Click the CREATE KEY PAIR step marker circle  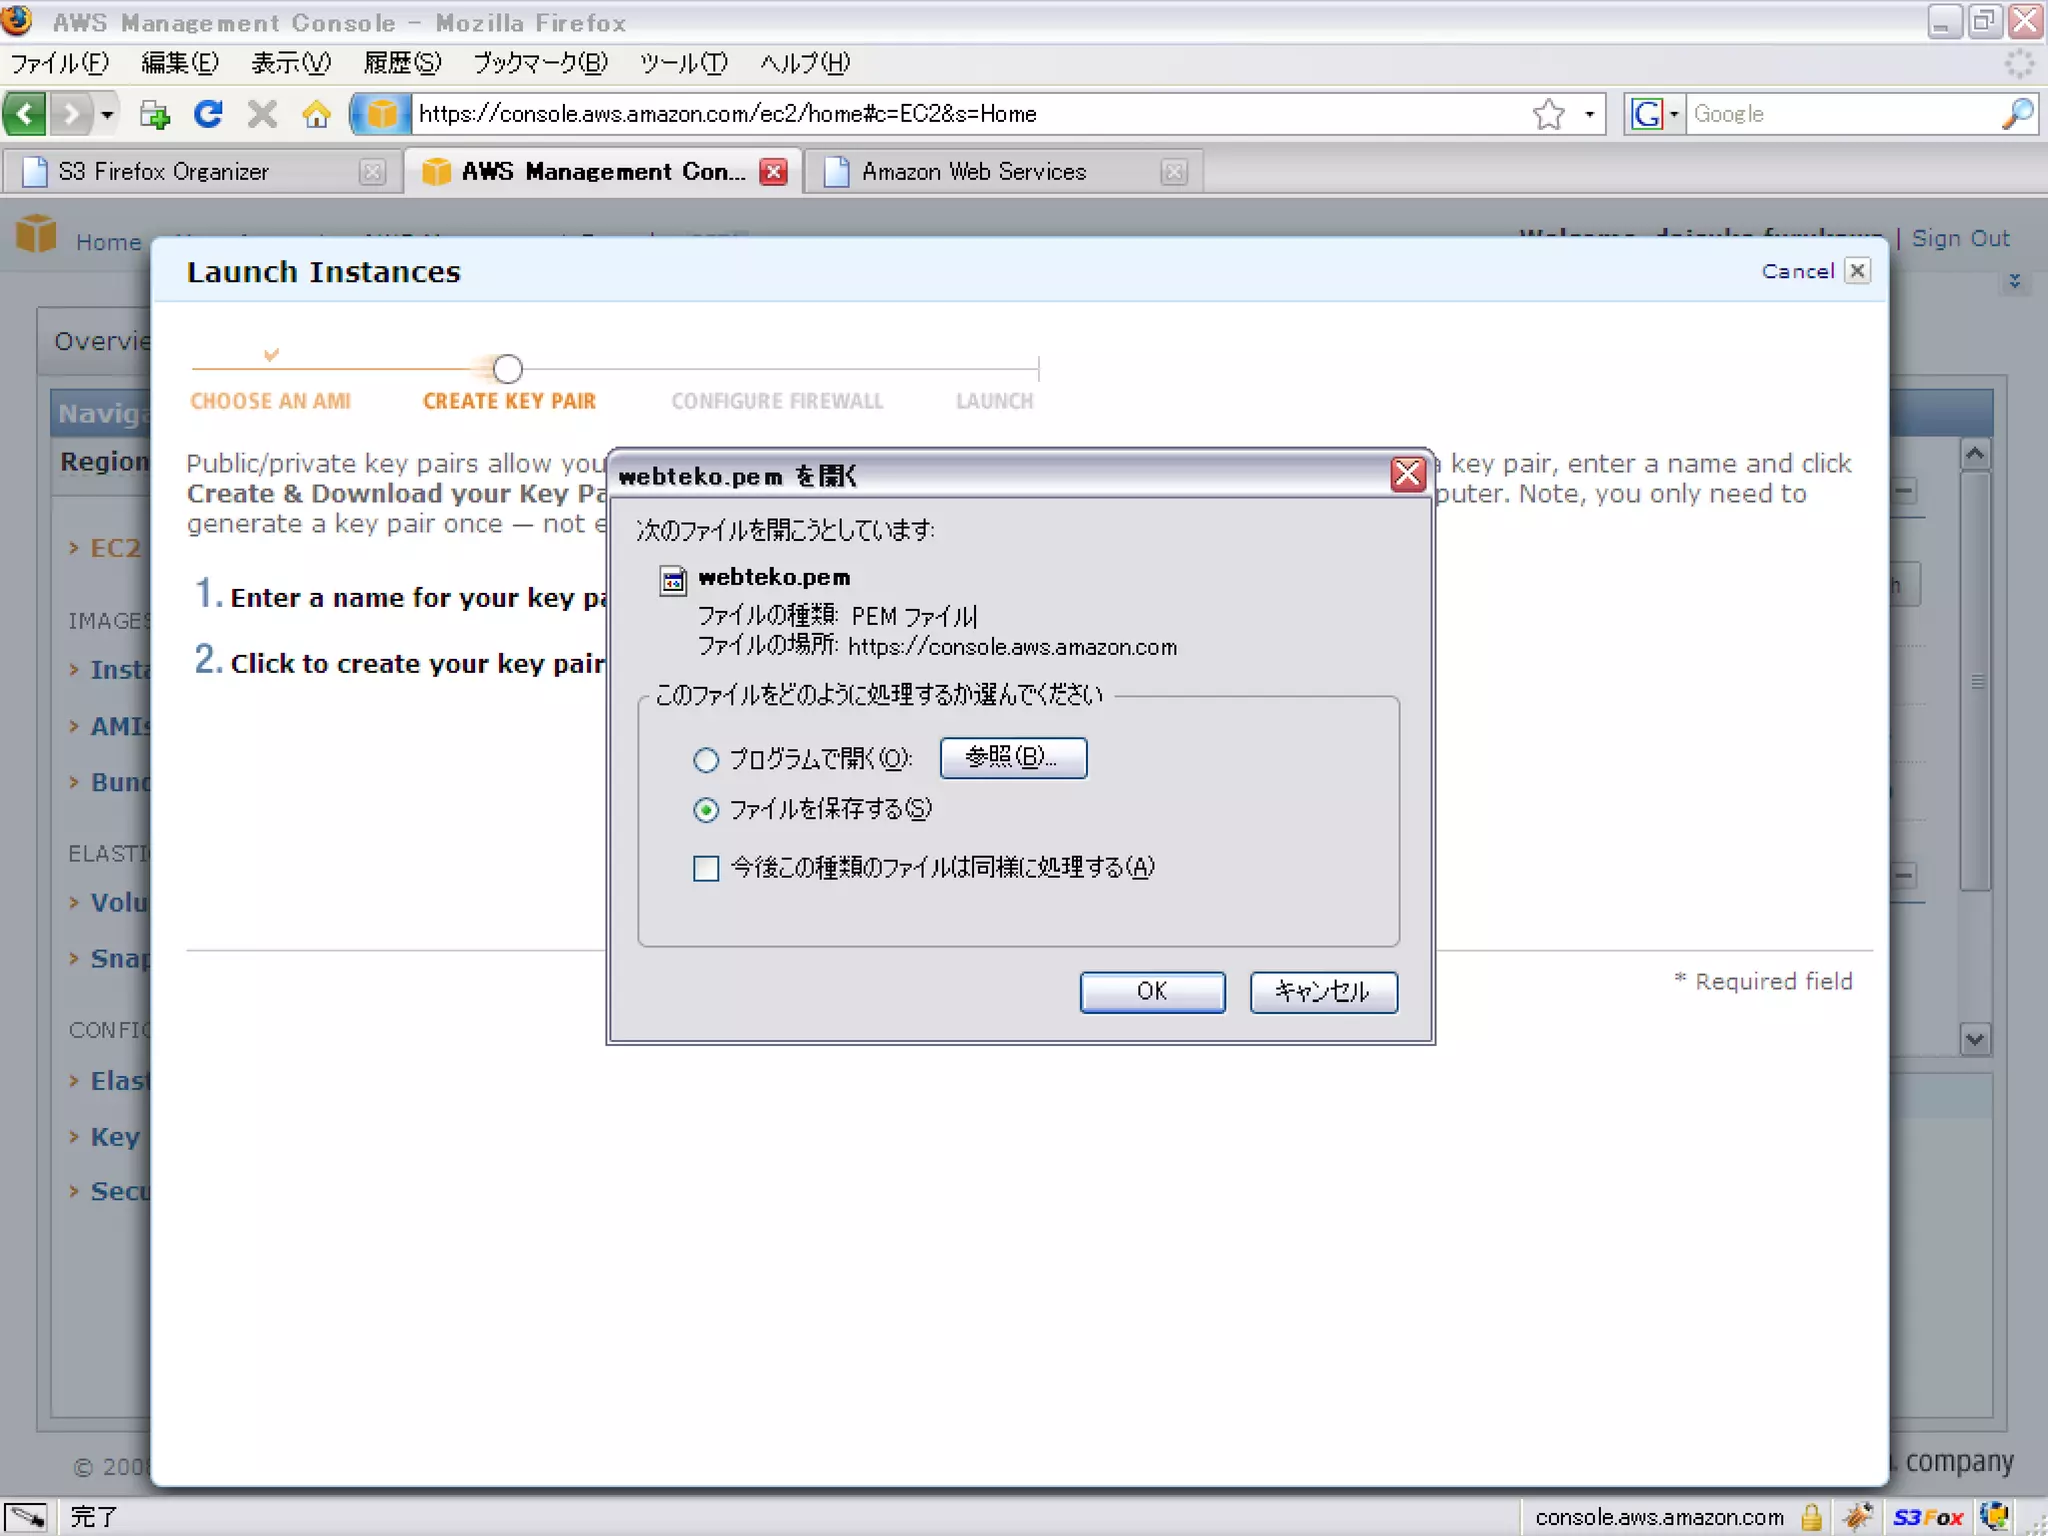click(x=508, y=369)
